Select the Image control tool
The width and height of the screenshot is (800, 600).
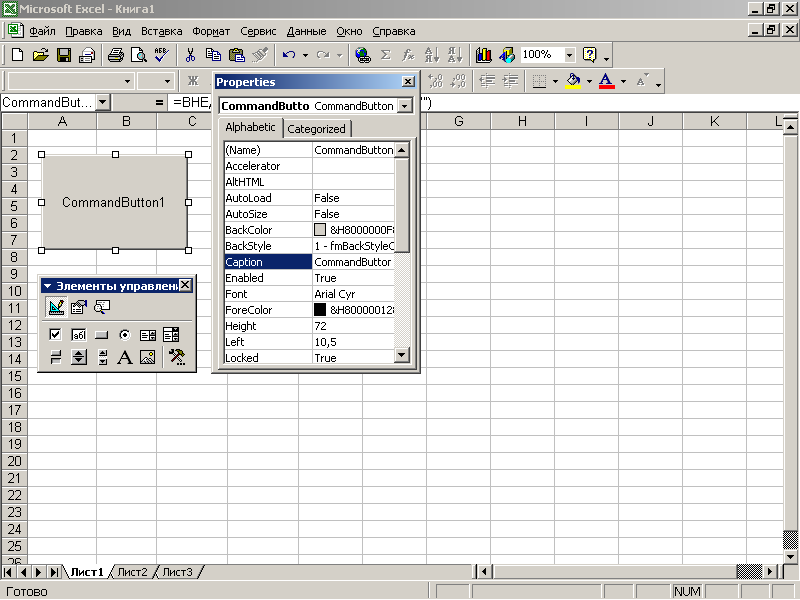(x=147, y=357)
